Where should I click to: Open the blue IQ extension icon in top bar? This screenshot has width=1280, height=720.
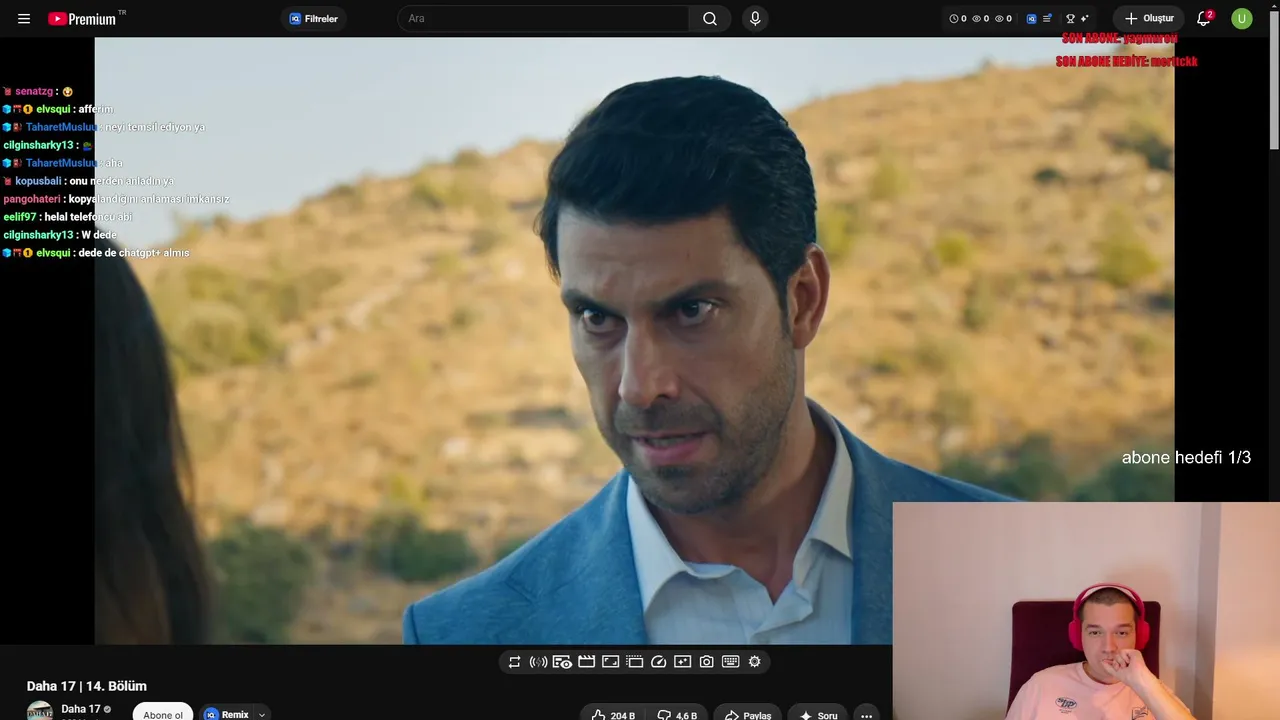point(1032,19)
